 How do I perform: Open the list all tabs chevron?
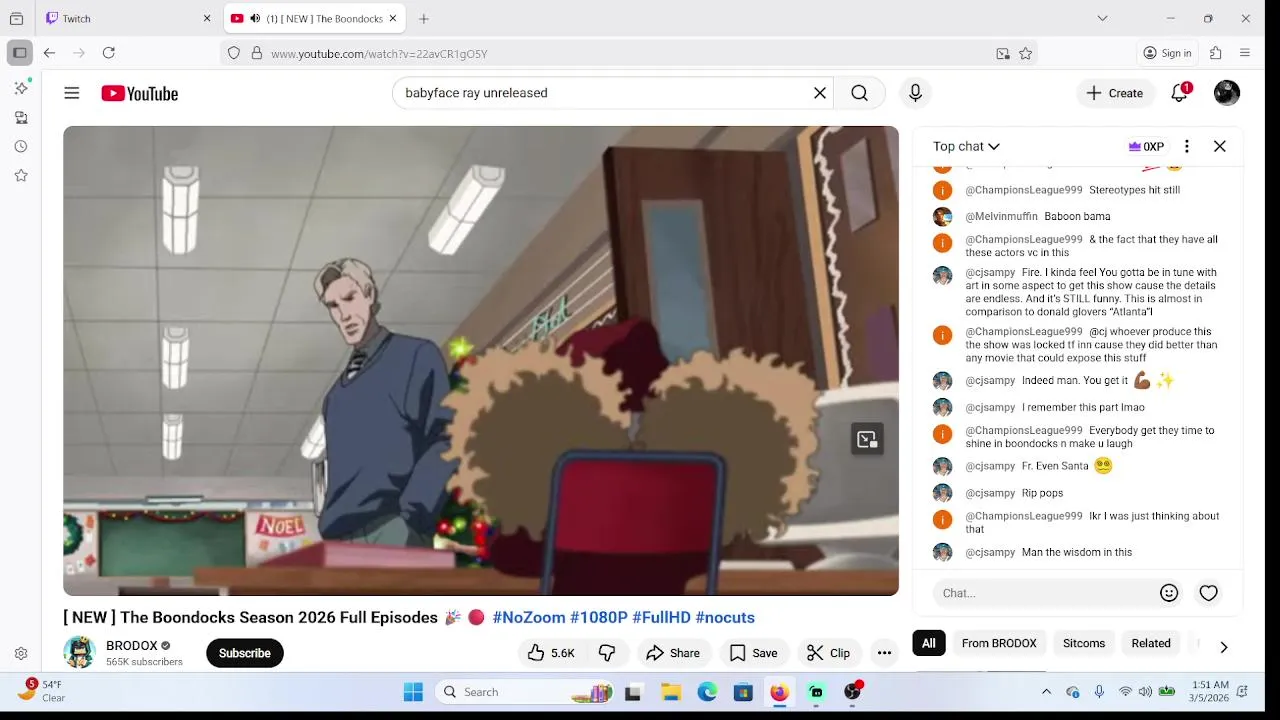coord(1102,18)
